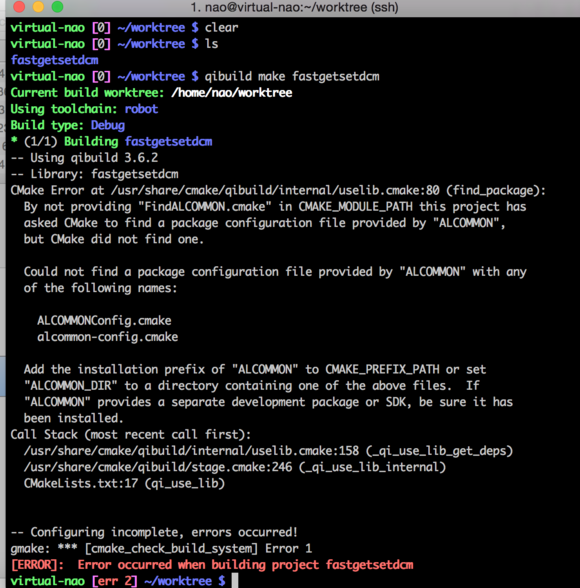The height and width of the screenshot is (588, 580).
Task: Click the window title nao@virtual-nao:~/worktree (ssh)
Action: click(x=294, y=7)
